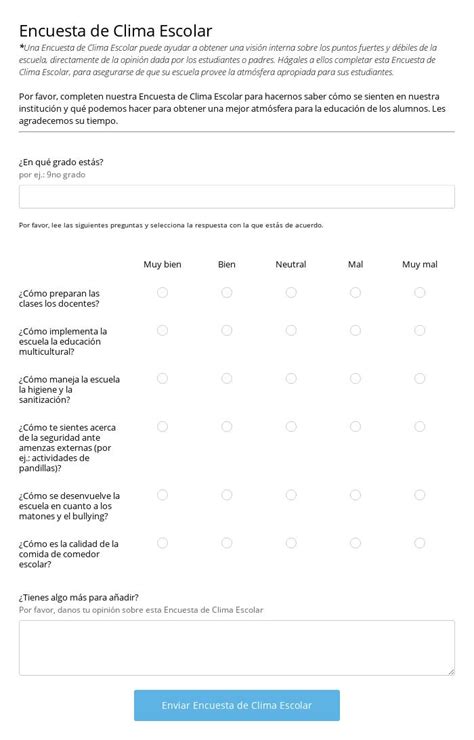This screenshot has height=740, width=474.
Task: Pick 'Bien' for the bullying handling question
Action: click(x=227, y=495)
